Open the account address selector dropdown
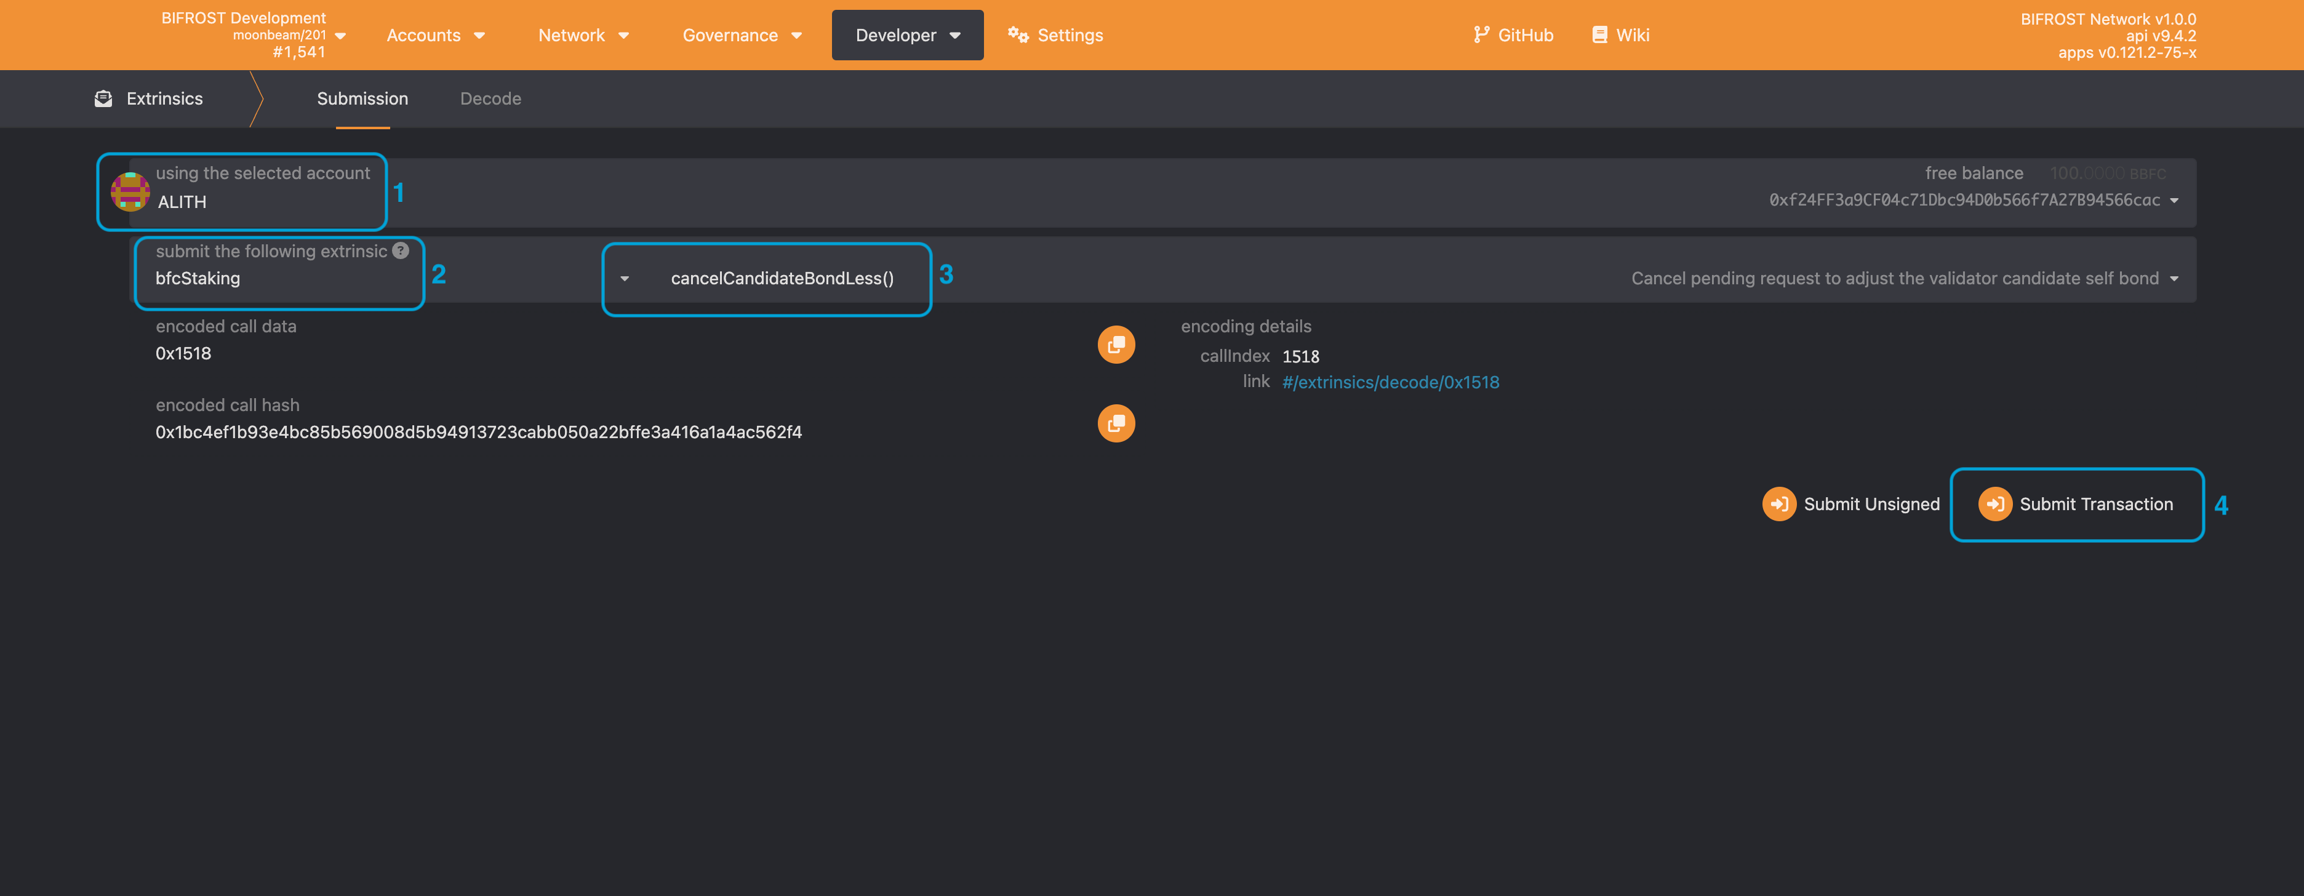This screenshot has width=2304, height=896. (x=2174, y=200)
